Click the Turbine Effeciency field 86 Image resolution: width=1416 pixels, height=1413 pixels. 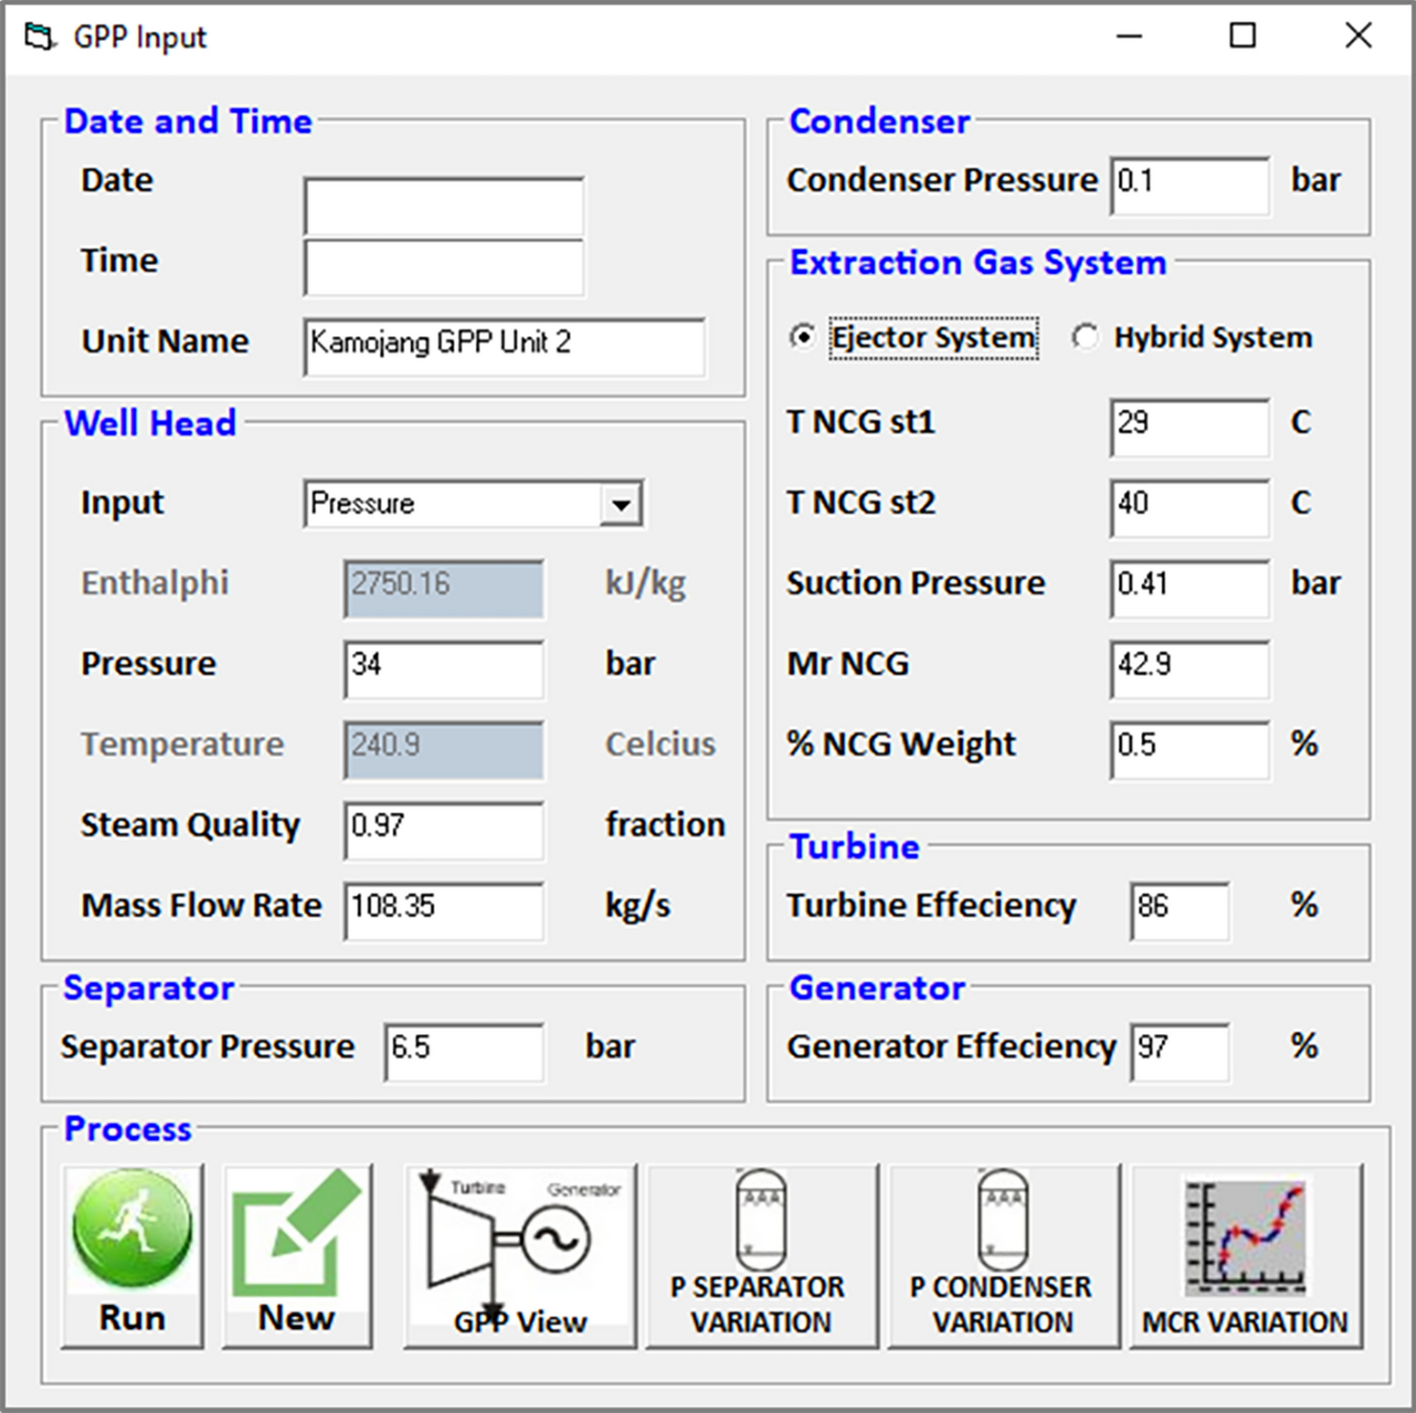point(1181,911)
